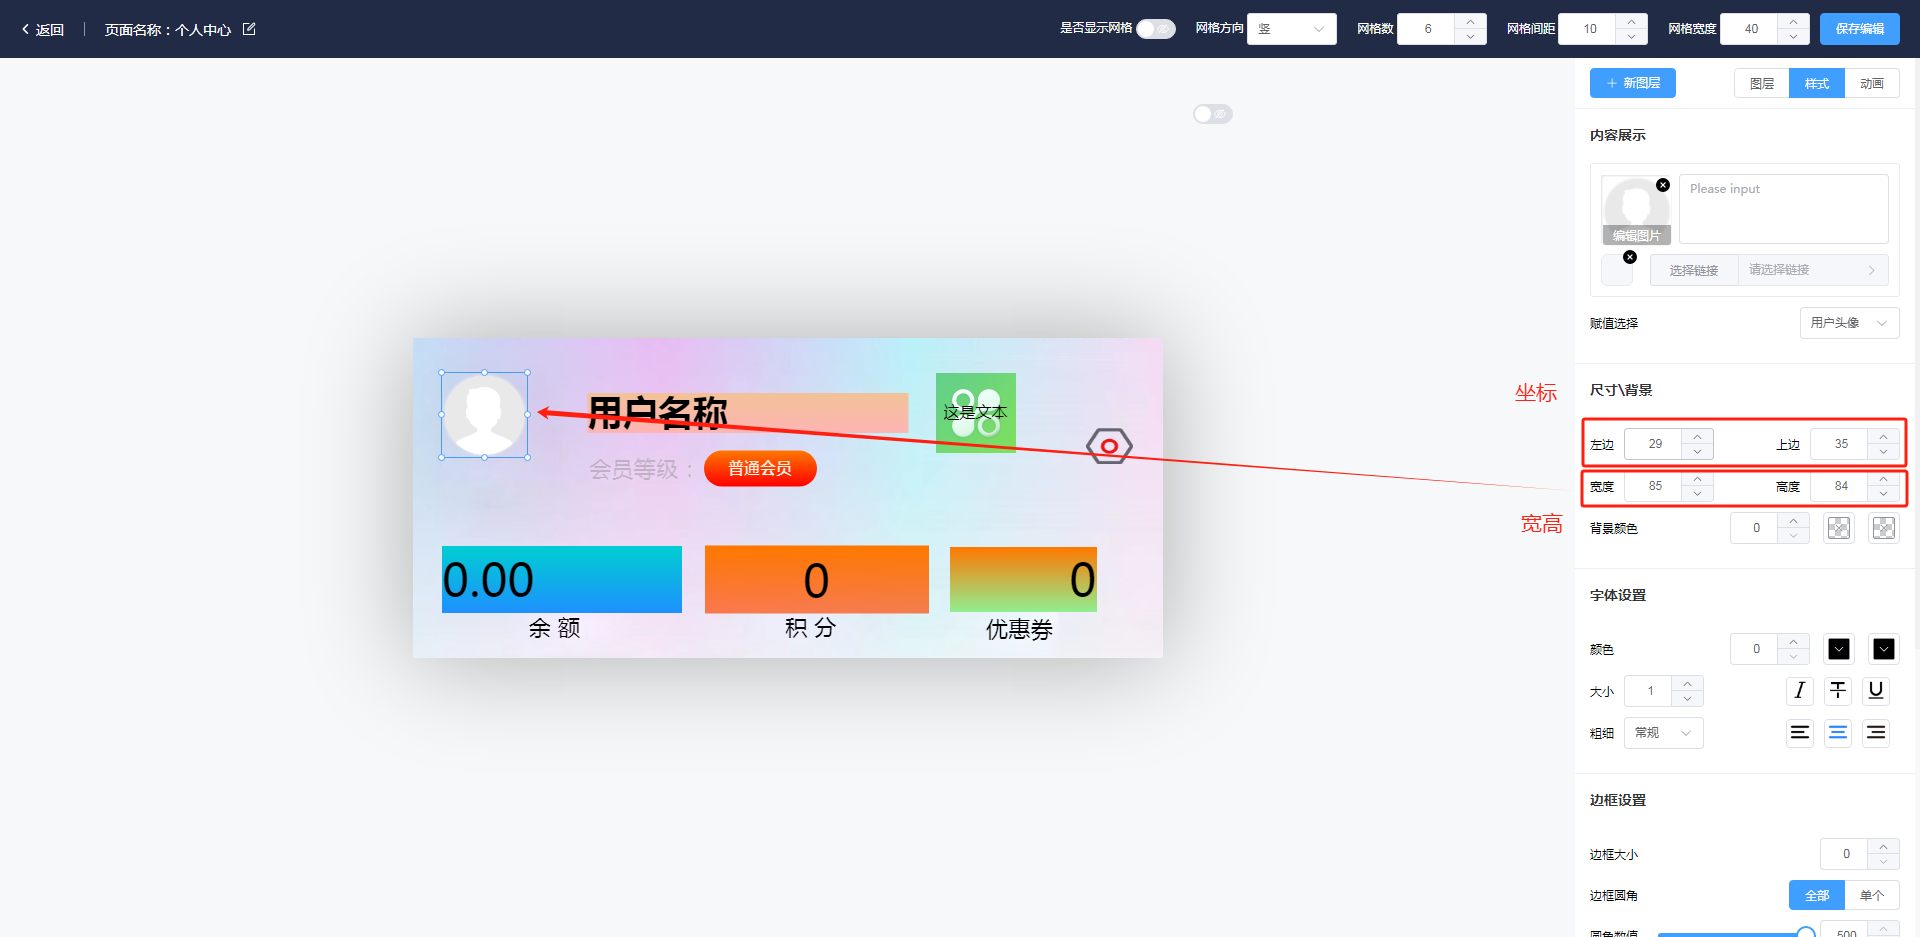The width and height of the screenshot is (1920, 937).
Task: Switch to the 动画 tab
Action: [1871, 84]
